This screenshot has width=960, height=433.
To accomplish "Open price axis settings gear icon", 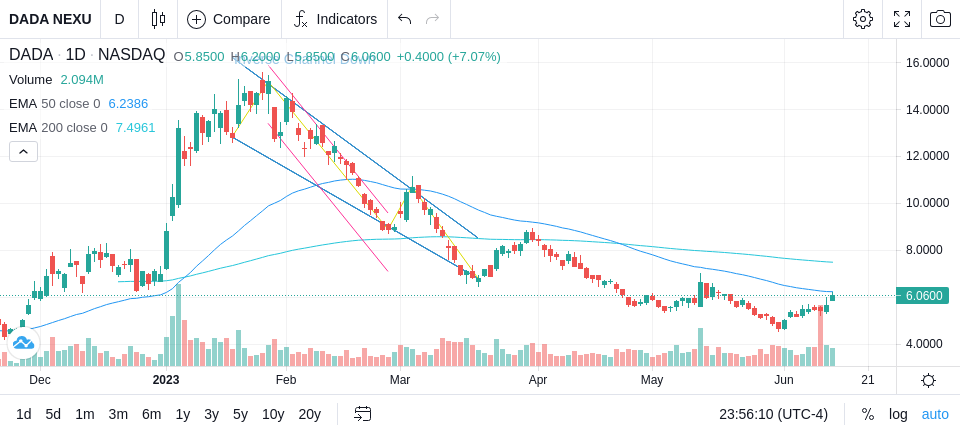I will [x=928, y=380].
